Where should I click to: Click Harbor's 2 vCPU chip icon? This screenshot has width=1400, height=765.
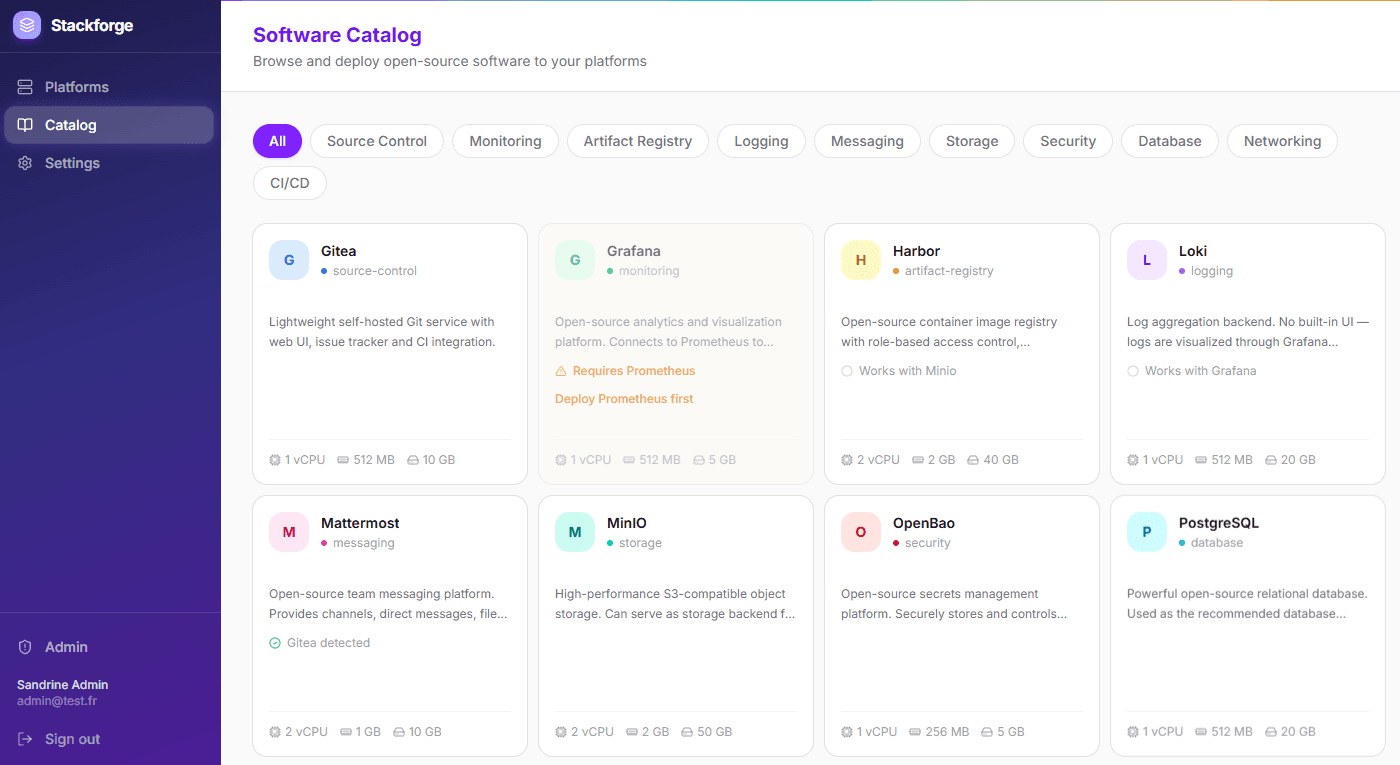coord(847,460)
